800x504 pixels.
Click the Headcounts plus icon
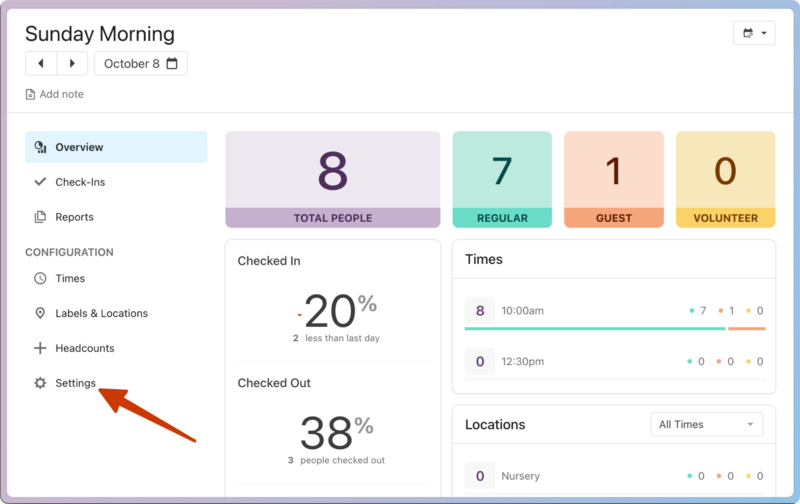point(41,348)
